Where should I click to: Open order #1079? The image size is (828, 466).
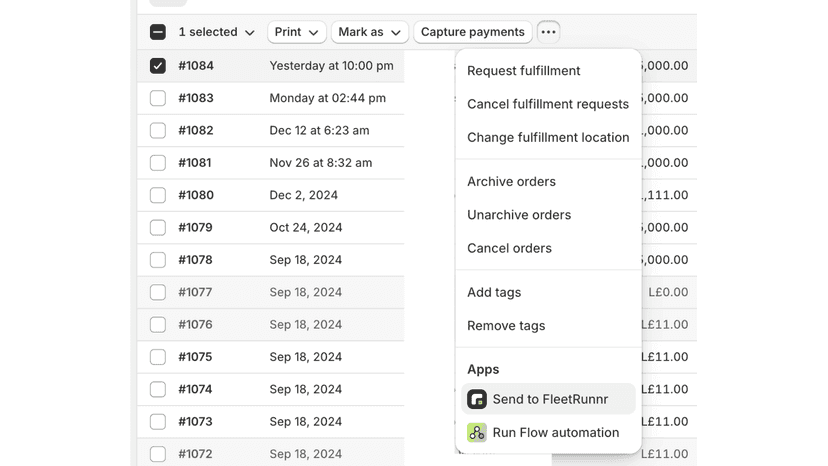(x=195, y=228)
